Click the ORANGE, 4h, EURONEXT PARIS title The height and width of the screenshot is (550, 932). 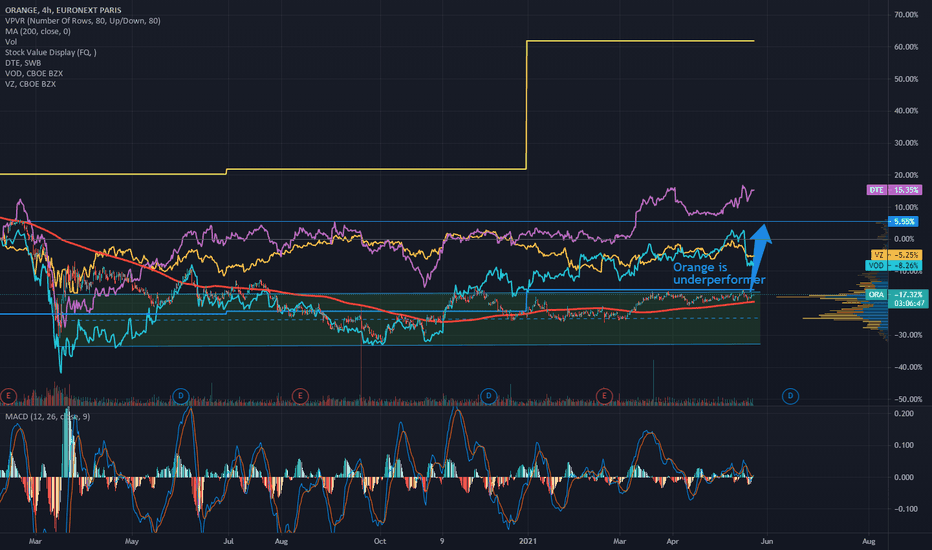(63, 10)
